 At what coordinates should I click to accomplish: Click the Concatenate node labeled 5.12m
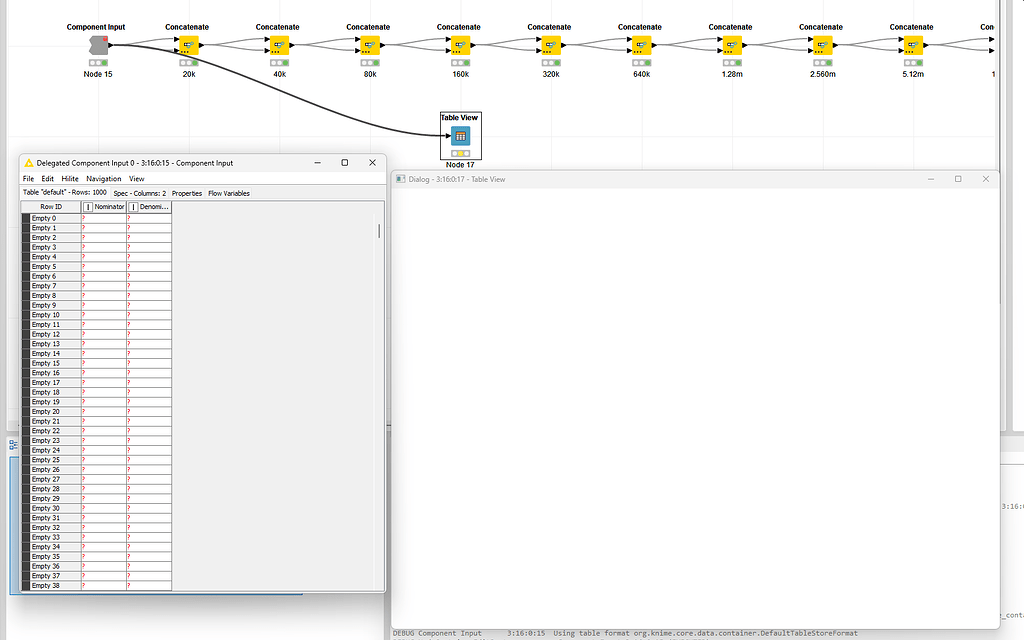(x=911, y=44)
